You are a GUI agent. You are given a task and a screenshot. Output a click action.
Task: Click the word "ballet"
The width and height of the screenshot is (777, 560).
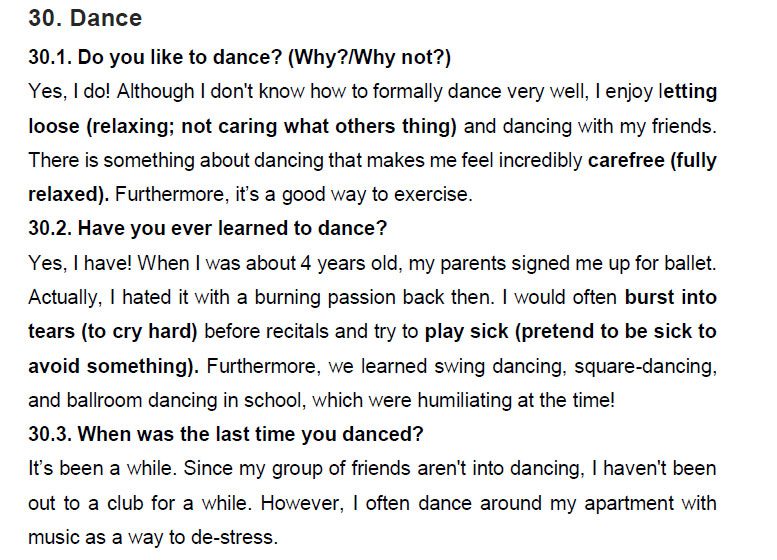point(691,263)
